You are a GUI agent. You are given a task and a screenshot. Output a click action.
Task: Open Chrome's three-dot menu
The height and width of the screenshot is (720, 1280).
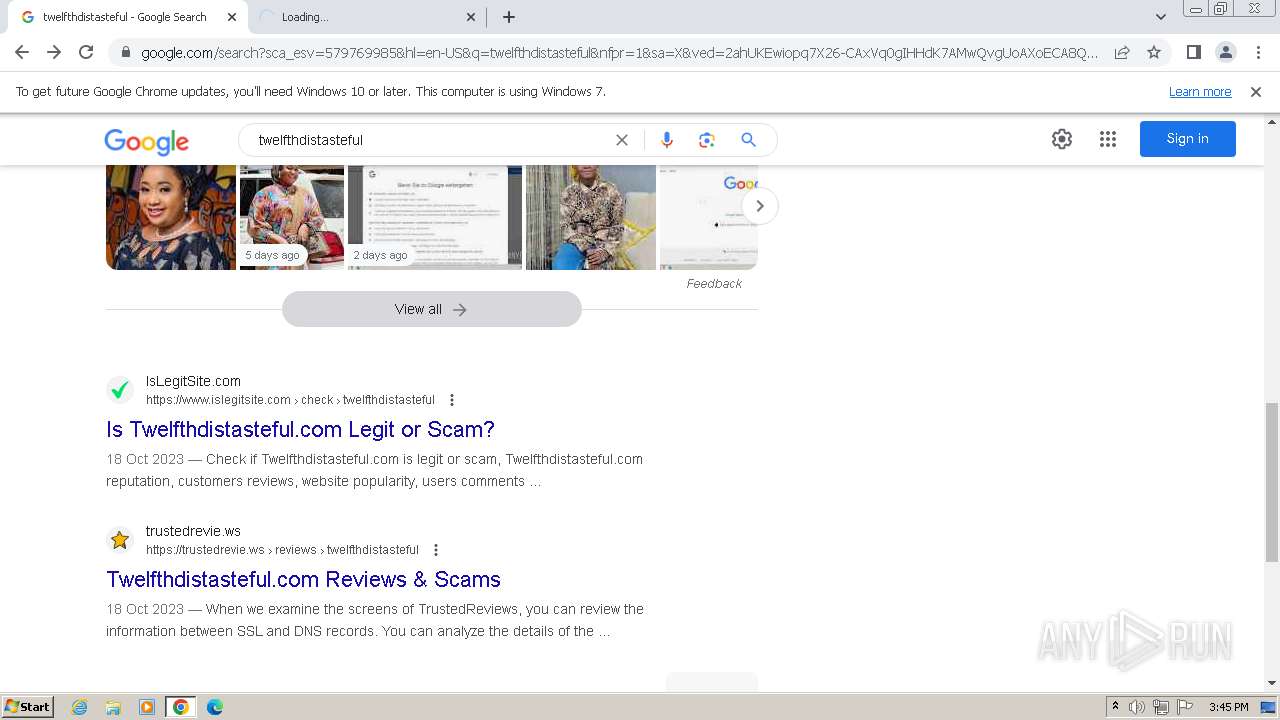coord(1258,52)
